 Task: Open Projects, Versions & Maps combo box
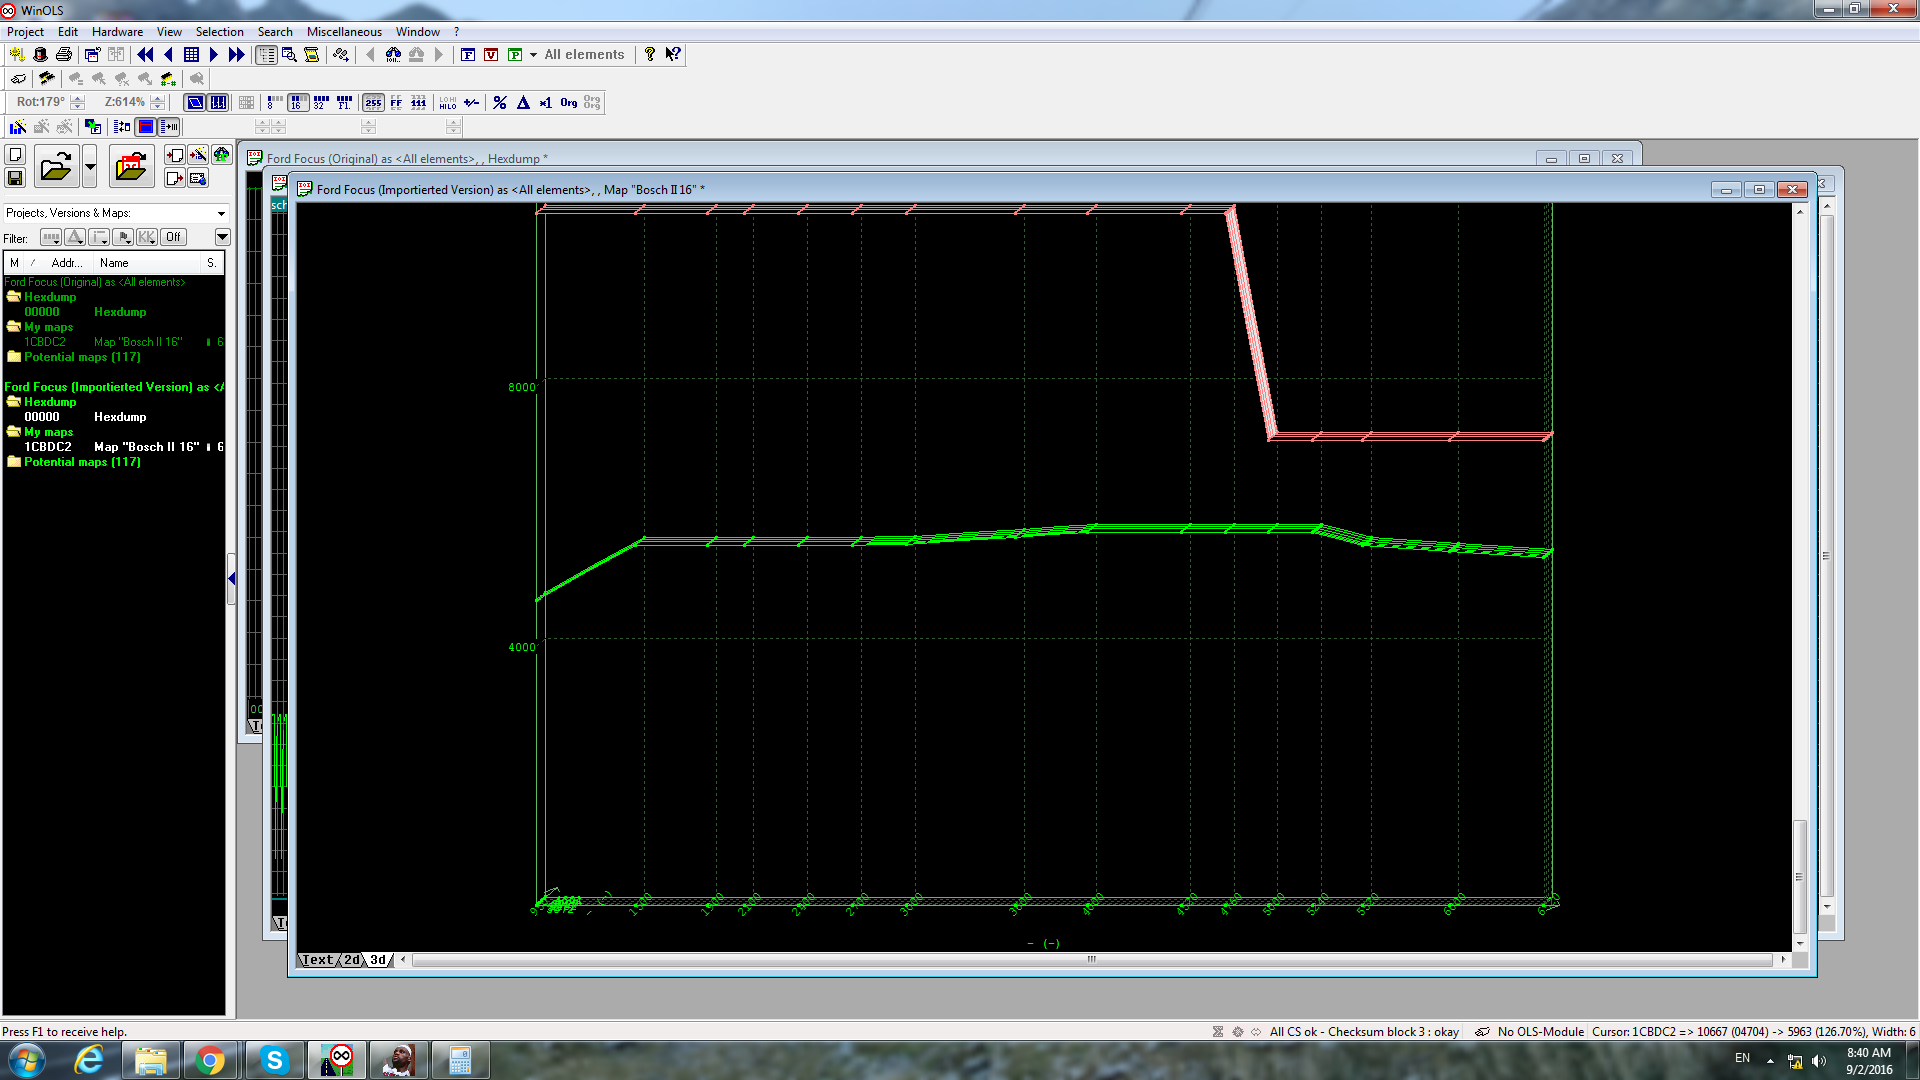pyautogui.click(x=116, y=213)
